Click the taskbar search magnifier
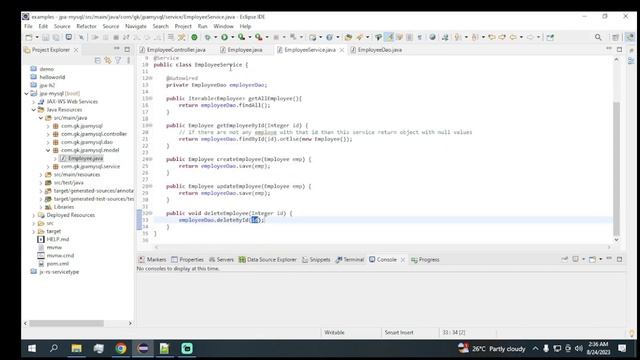Image resolution: width=640 pixels, height=360 pixels. click(53, 348)
